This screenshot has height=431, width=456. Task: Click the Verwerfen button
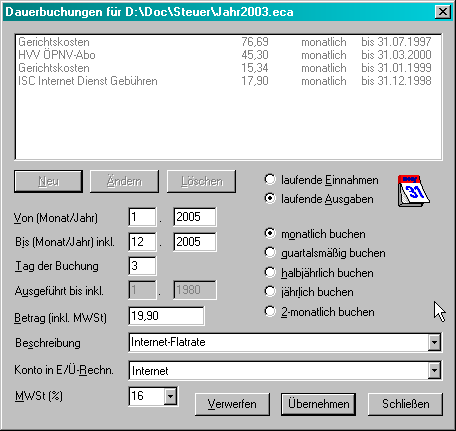(x=232, y=404)
